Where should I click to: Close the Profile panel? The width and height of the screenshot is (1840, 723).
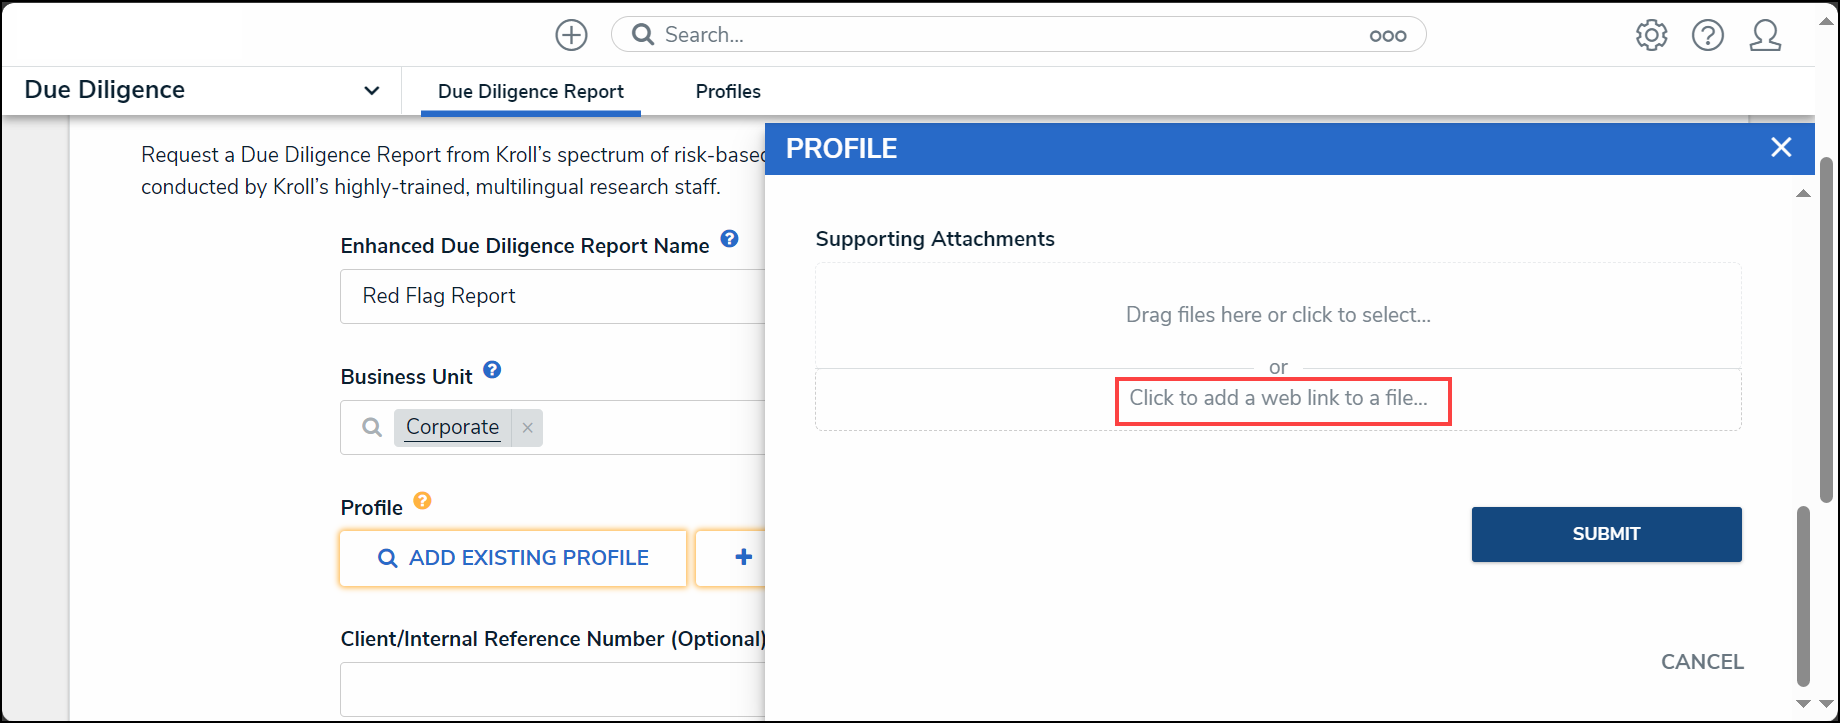(x=1781, y=148)
